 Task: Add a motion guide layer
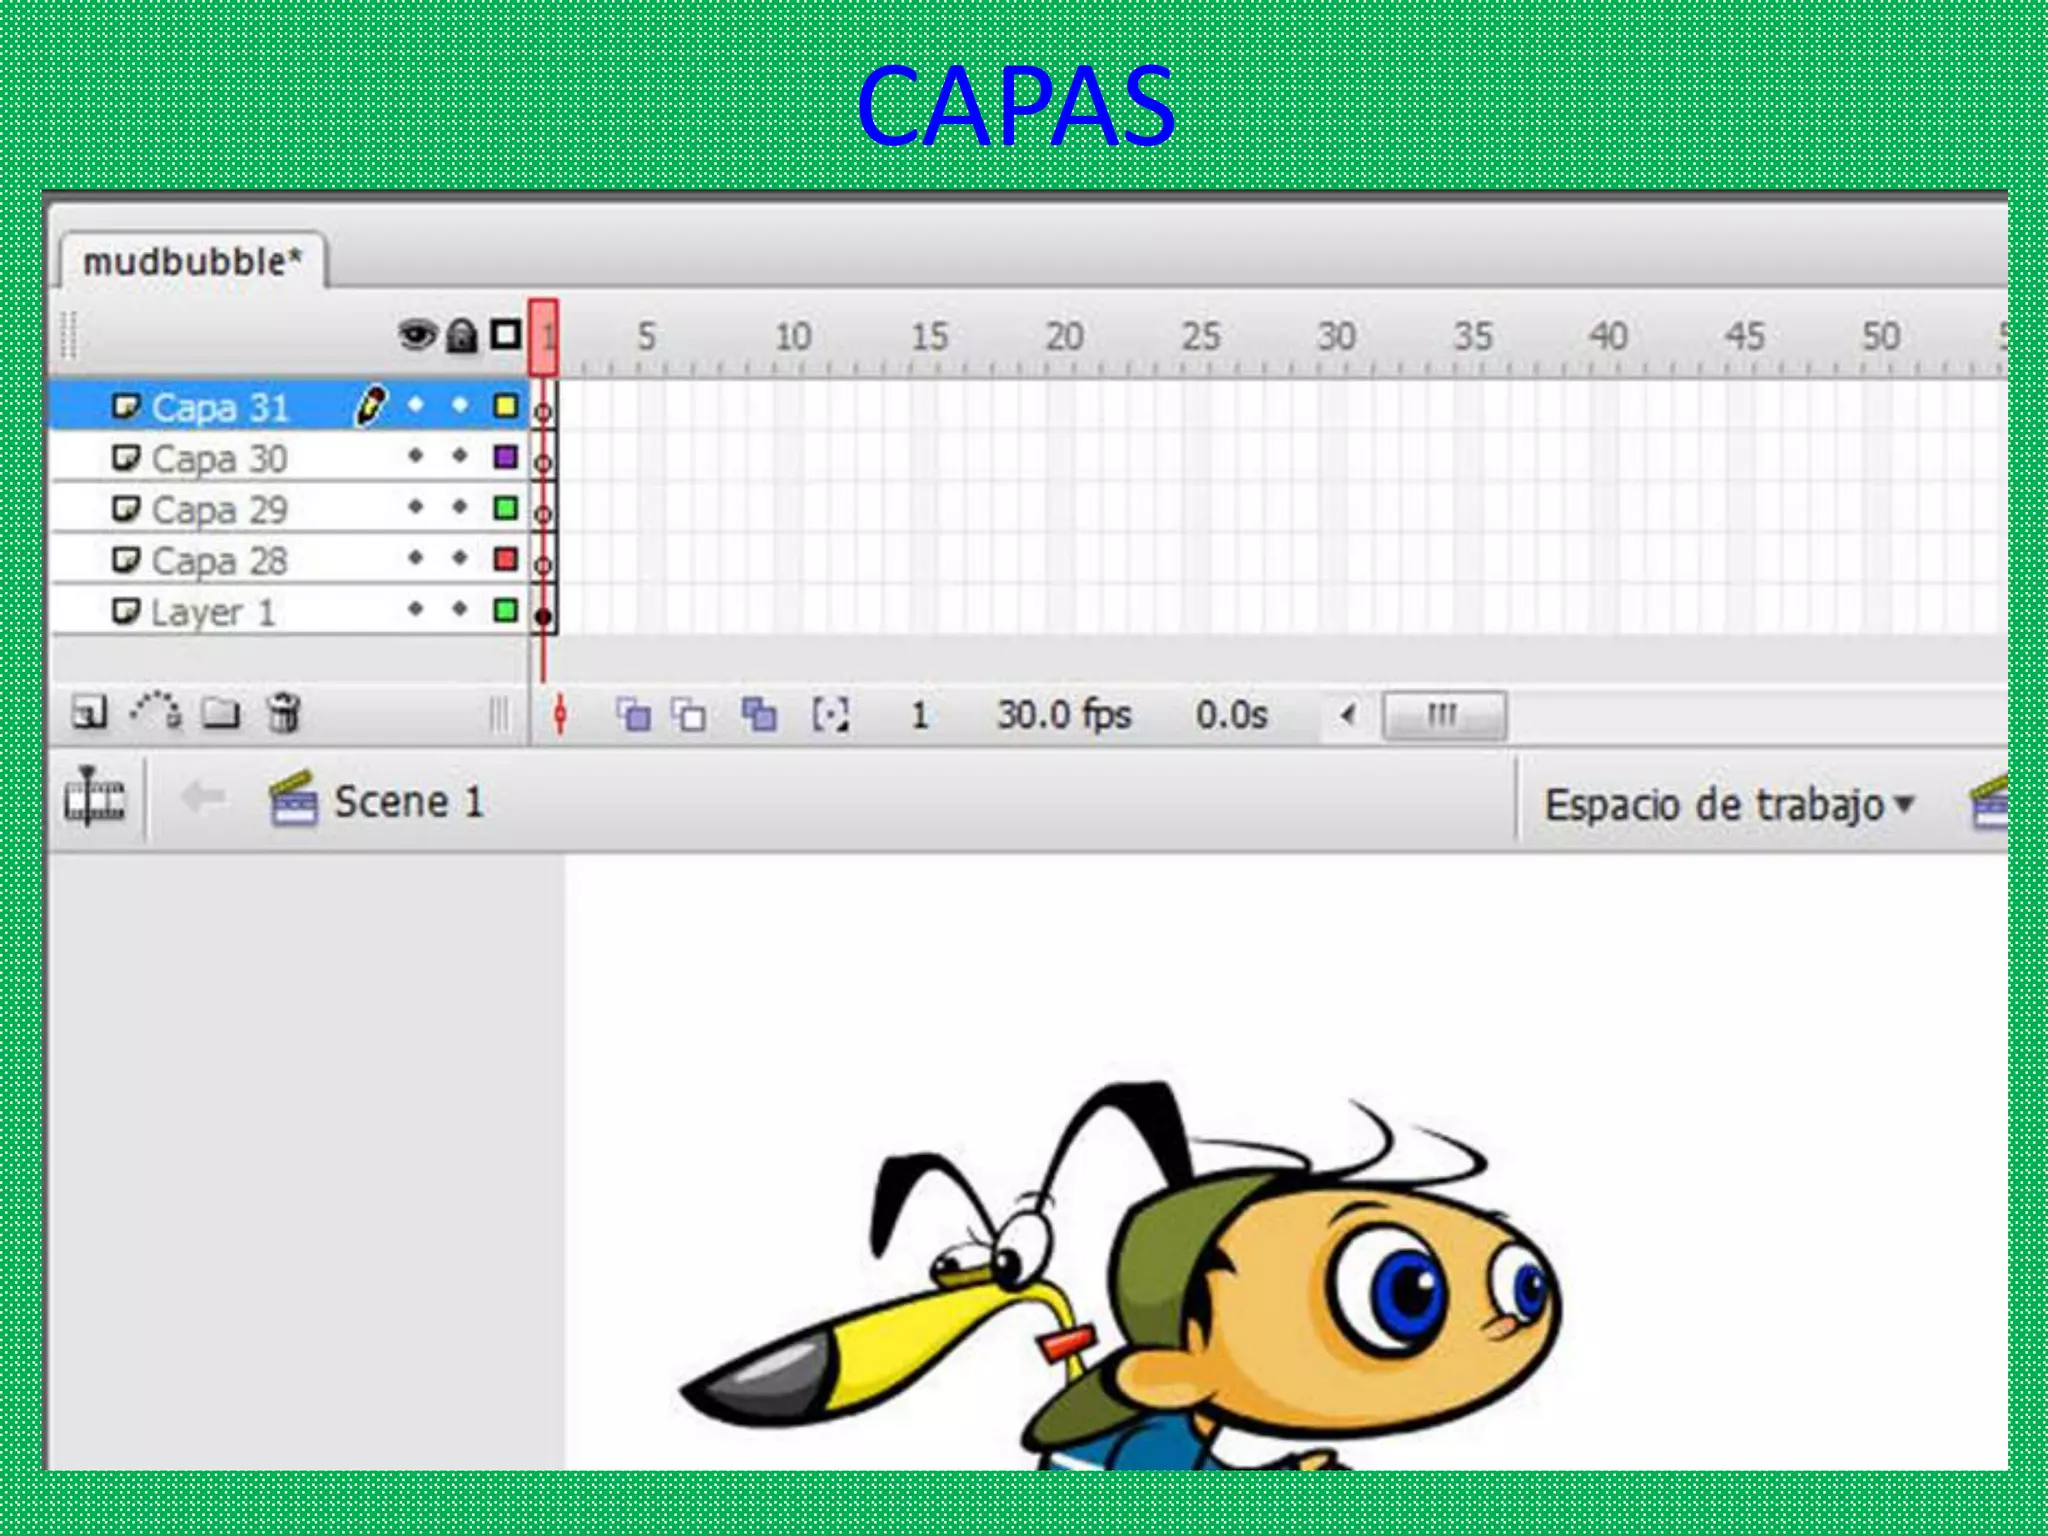(x=156, y=712)
